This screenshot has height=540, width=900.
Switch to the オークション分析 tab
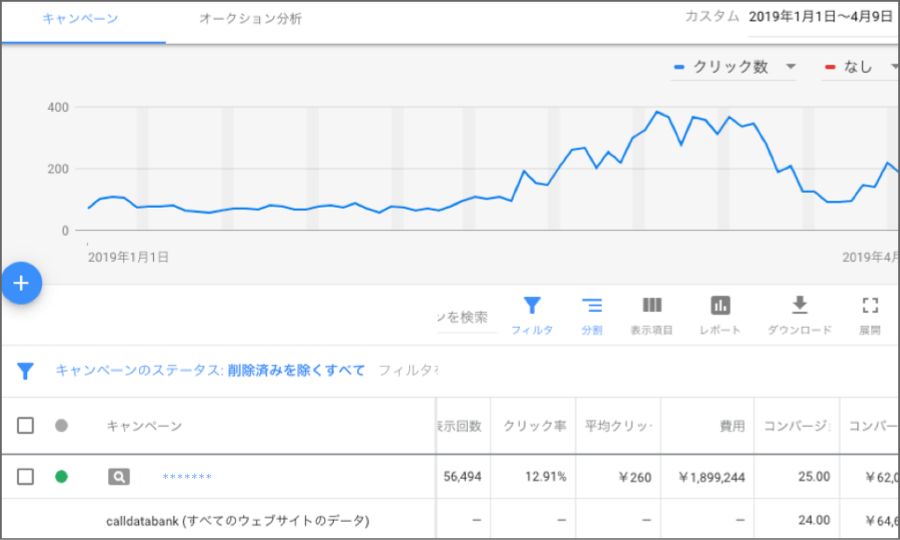click(x=250, y=19)
